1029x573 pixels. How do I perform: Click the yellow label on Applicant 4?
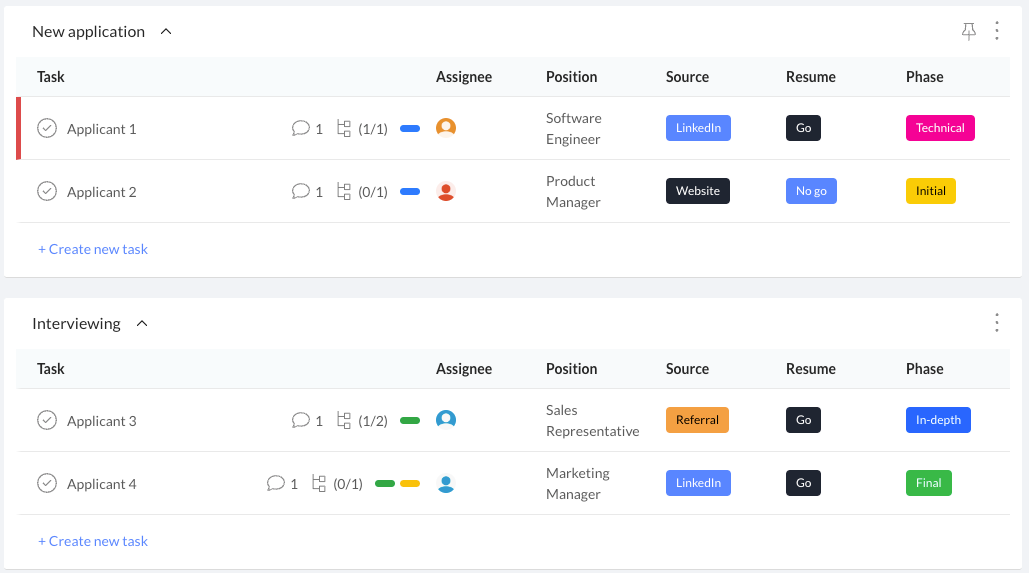click(x=409, y=484)
